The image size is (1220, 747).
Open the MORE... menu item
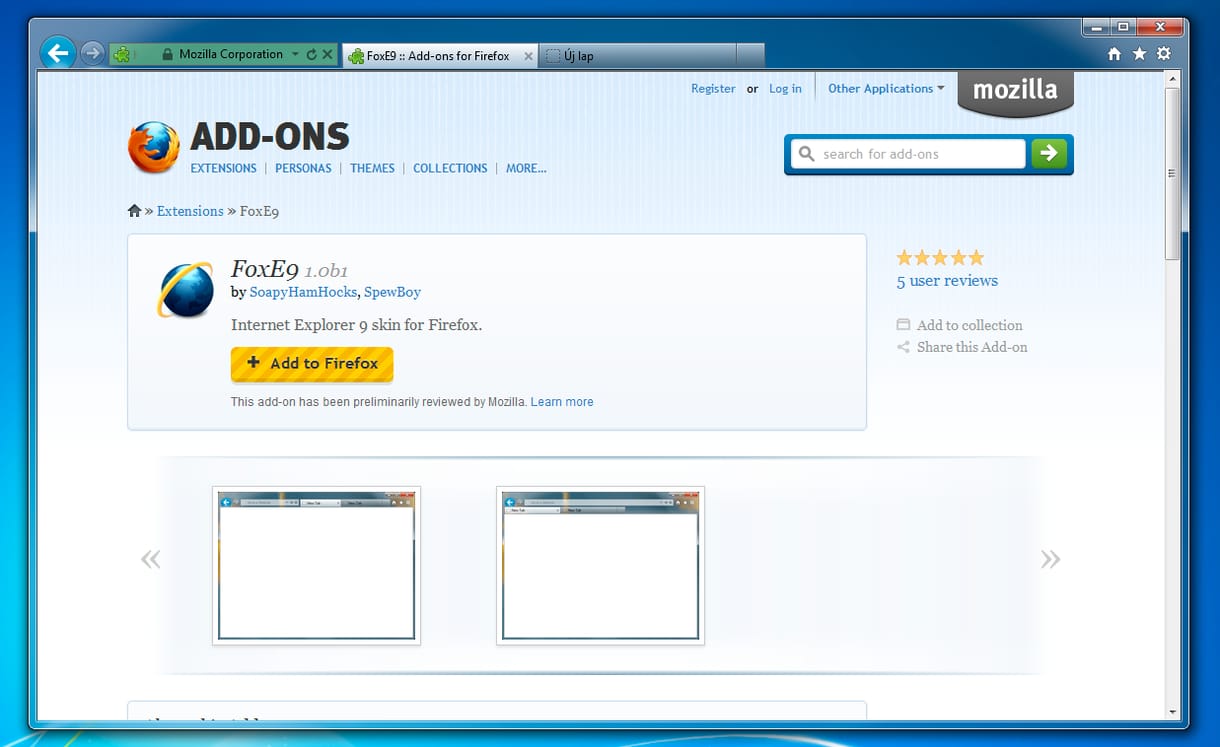[526, 168]
